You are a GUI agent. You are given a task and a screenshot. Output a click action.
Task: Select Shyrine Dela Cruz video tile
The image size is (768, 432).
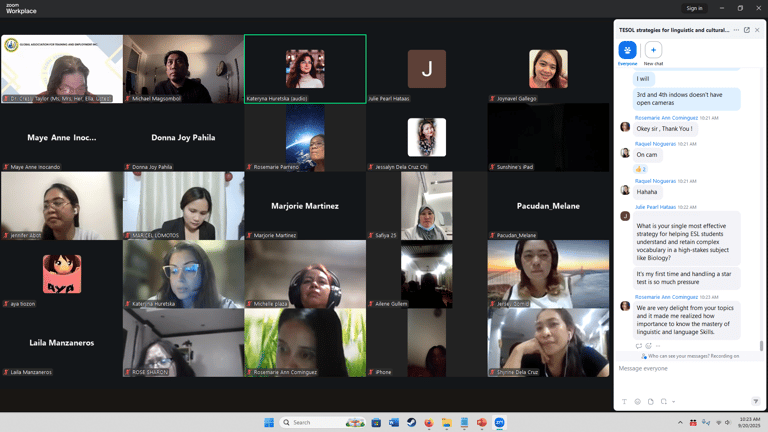click(x=548, y=343)
